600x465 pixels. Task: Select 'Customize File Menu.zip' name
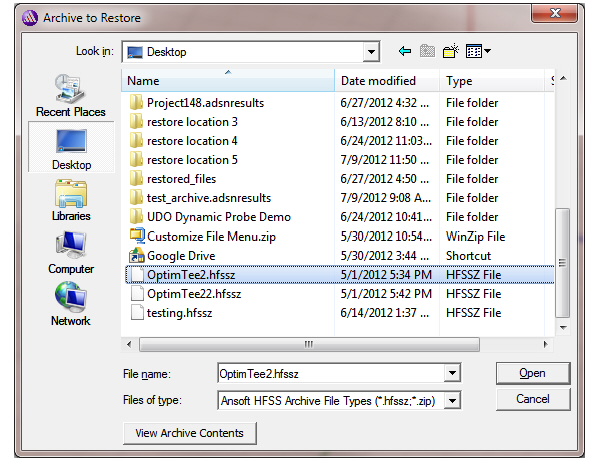(211, 237)
